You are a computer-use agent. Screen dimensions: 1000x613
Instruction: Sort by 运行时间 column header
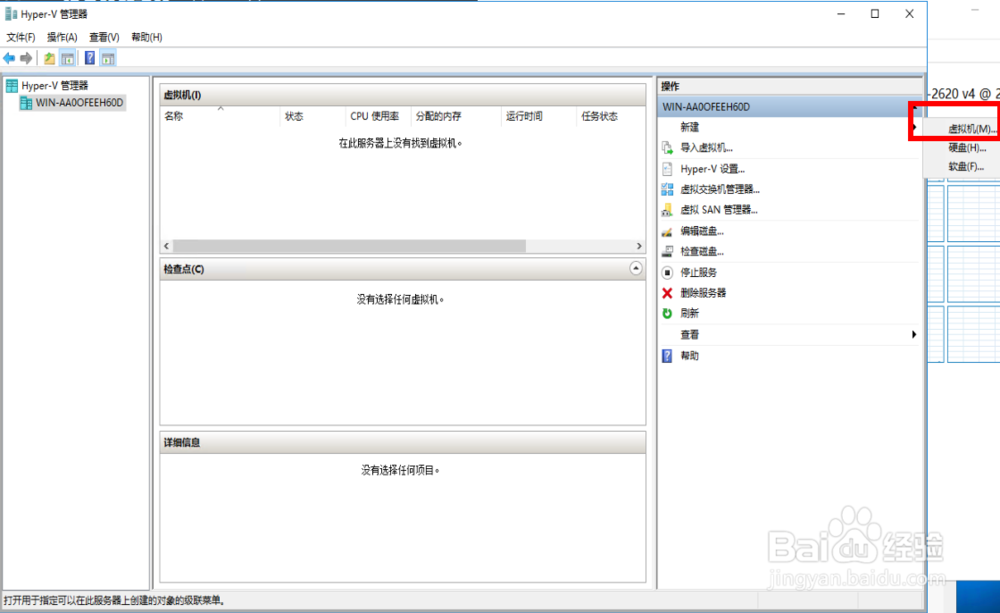[539, 116]
